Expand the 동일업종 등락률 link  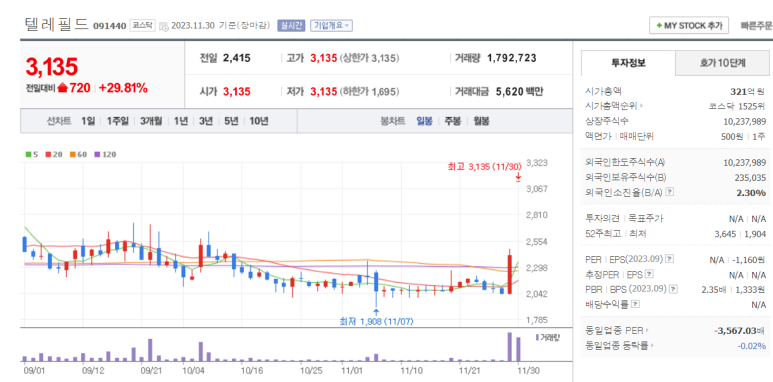pos(653,346)
